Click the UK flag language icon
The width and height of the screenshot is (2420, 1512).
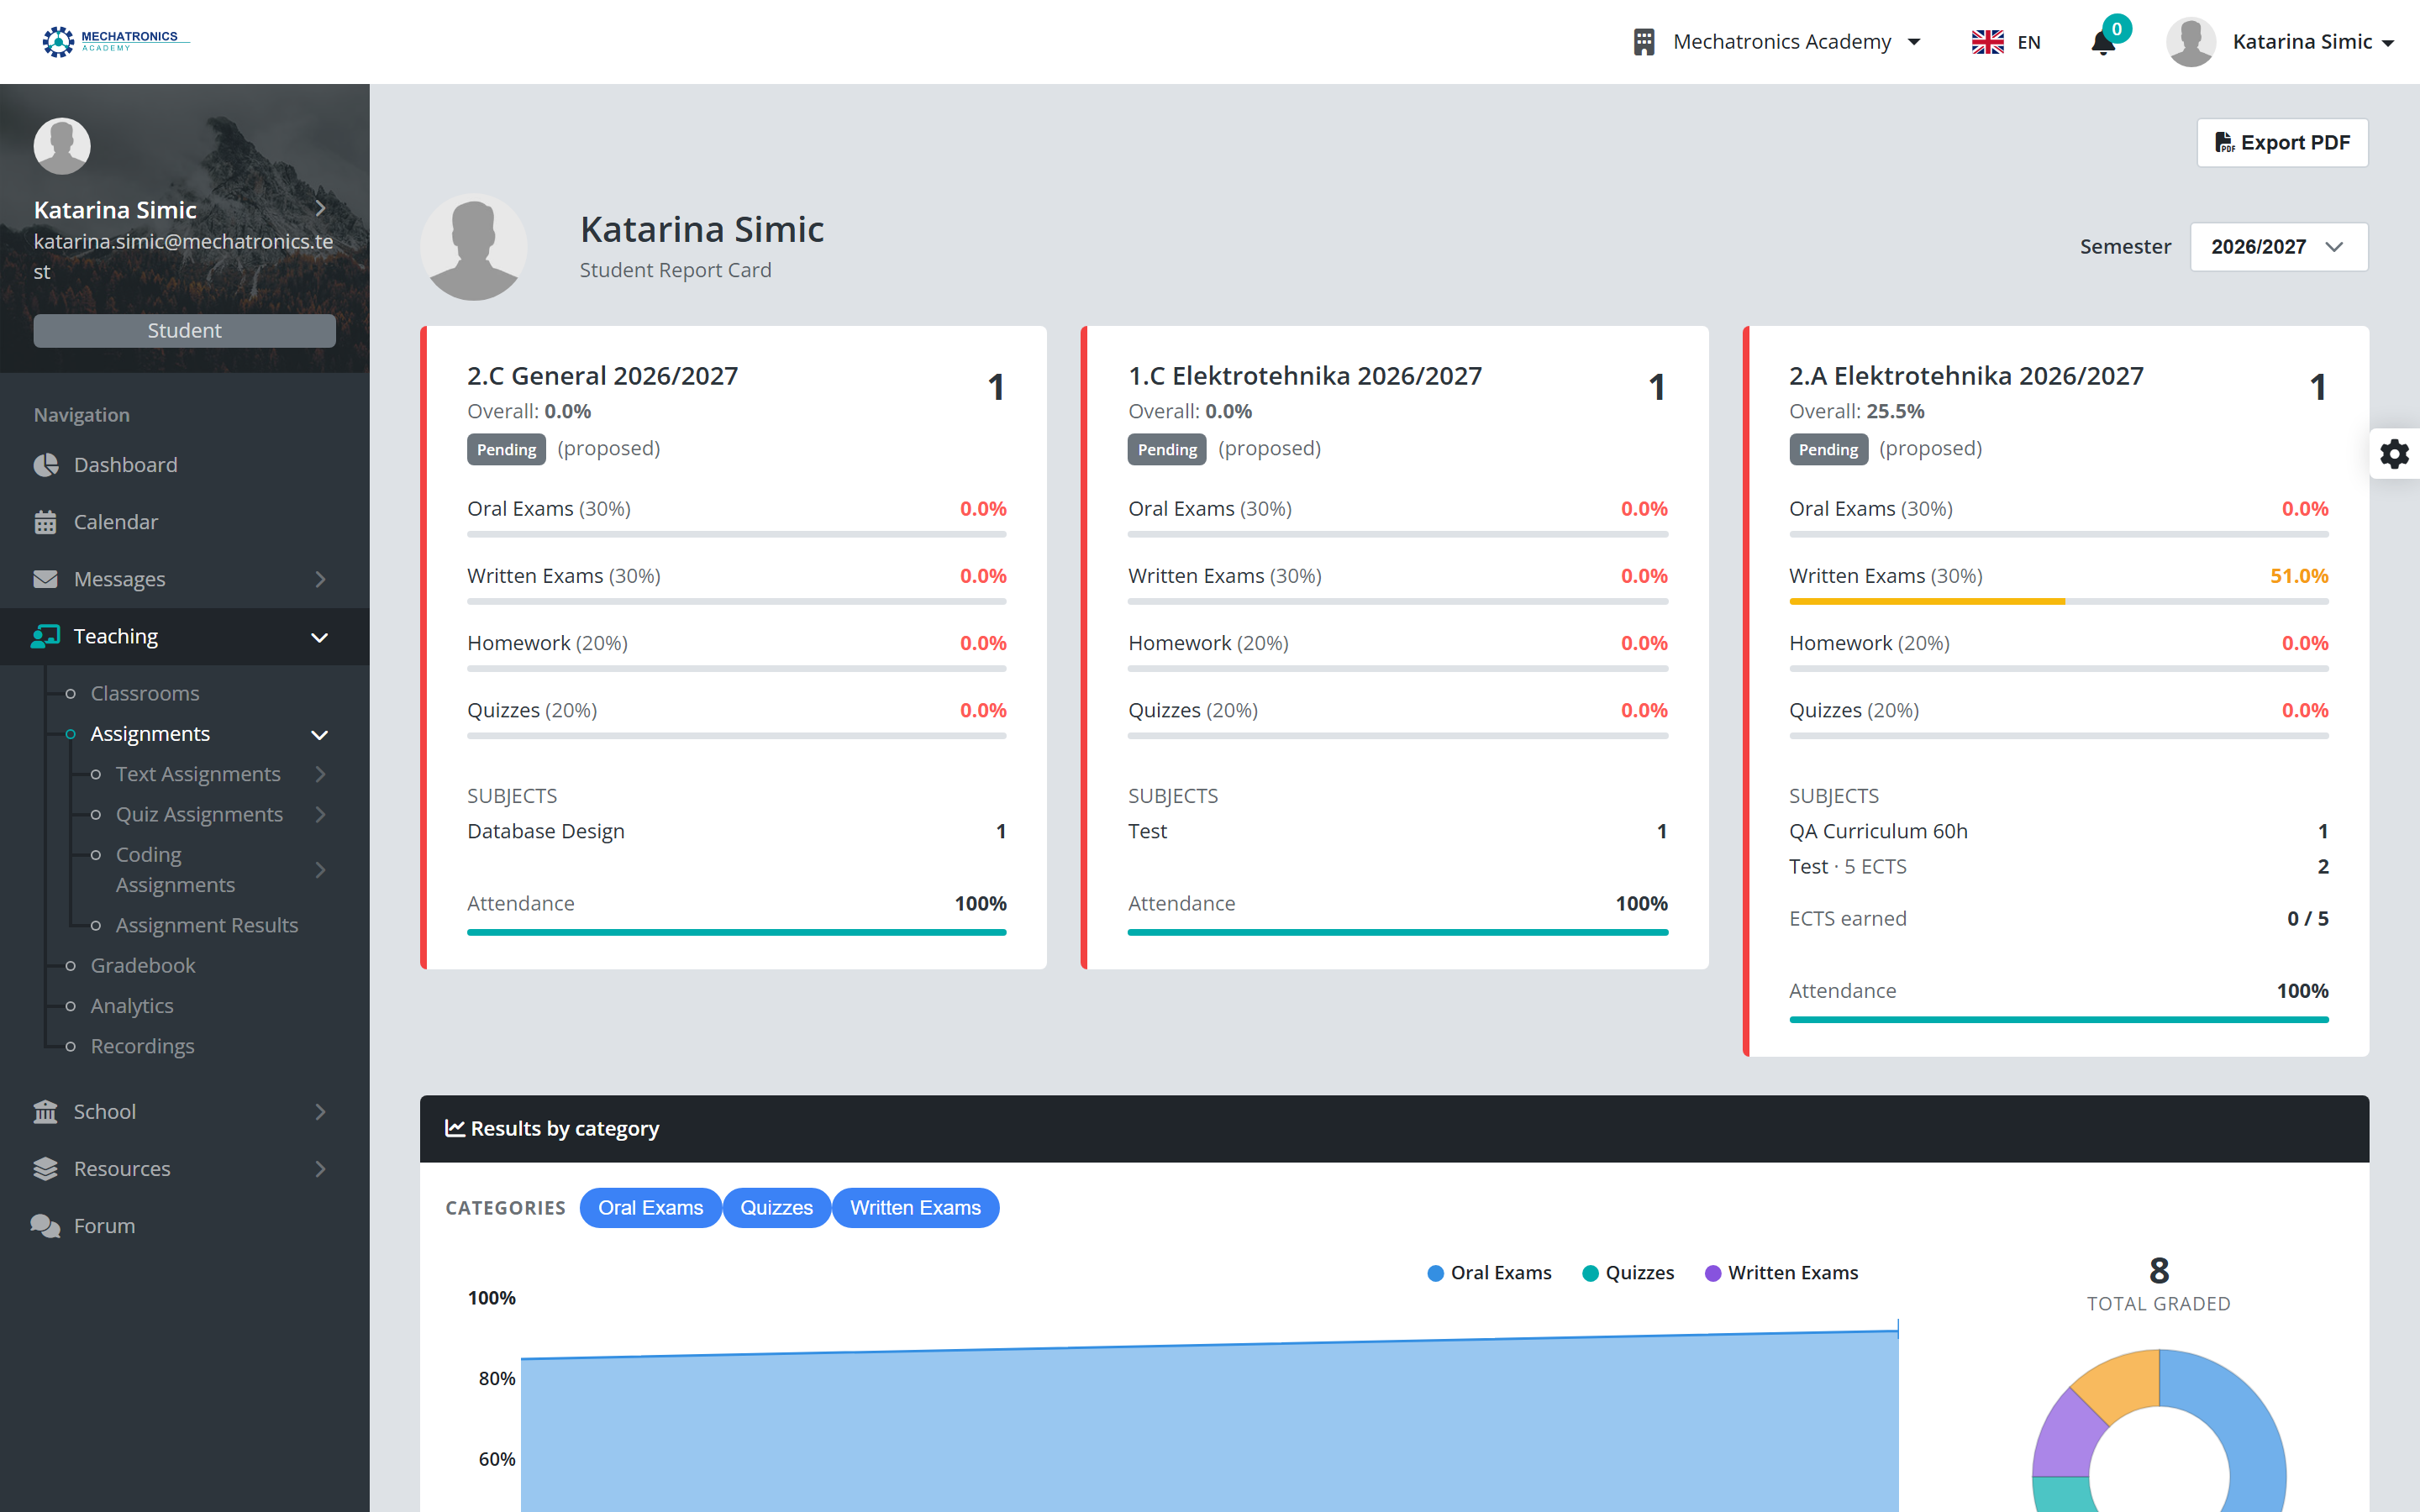click(1987, 42)
